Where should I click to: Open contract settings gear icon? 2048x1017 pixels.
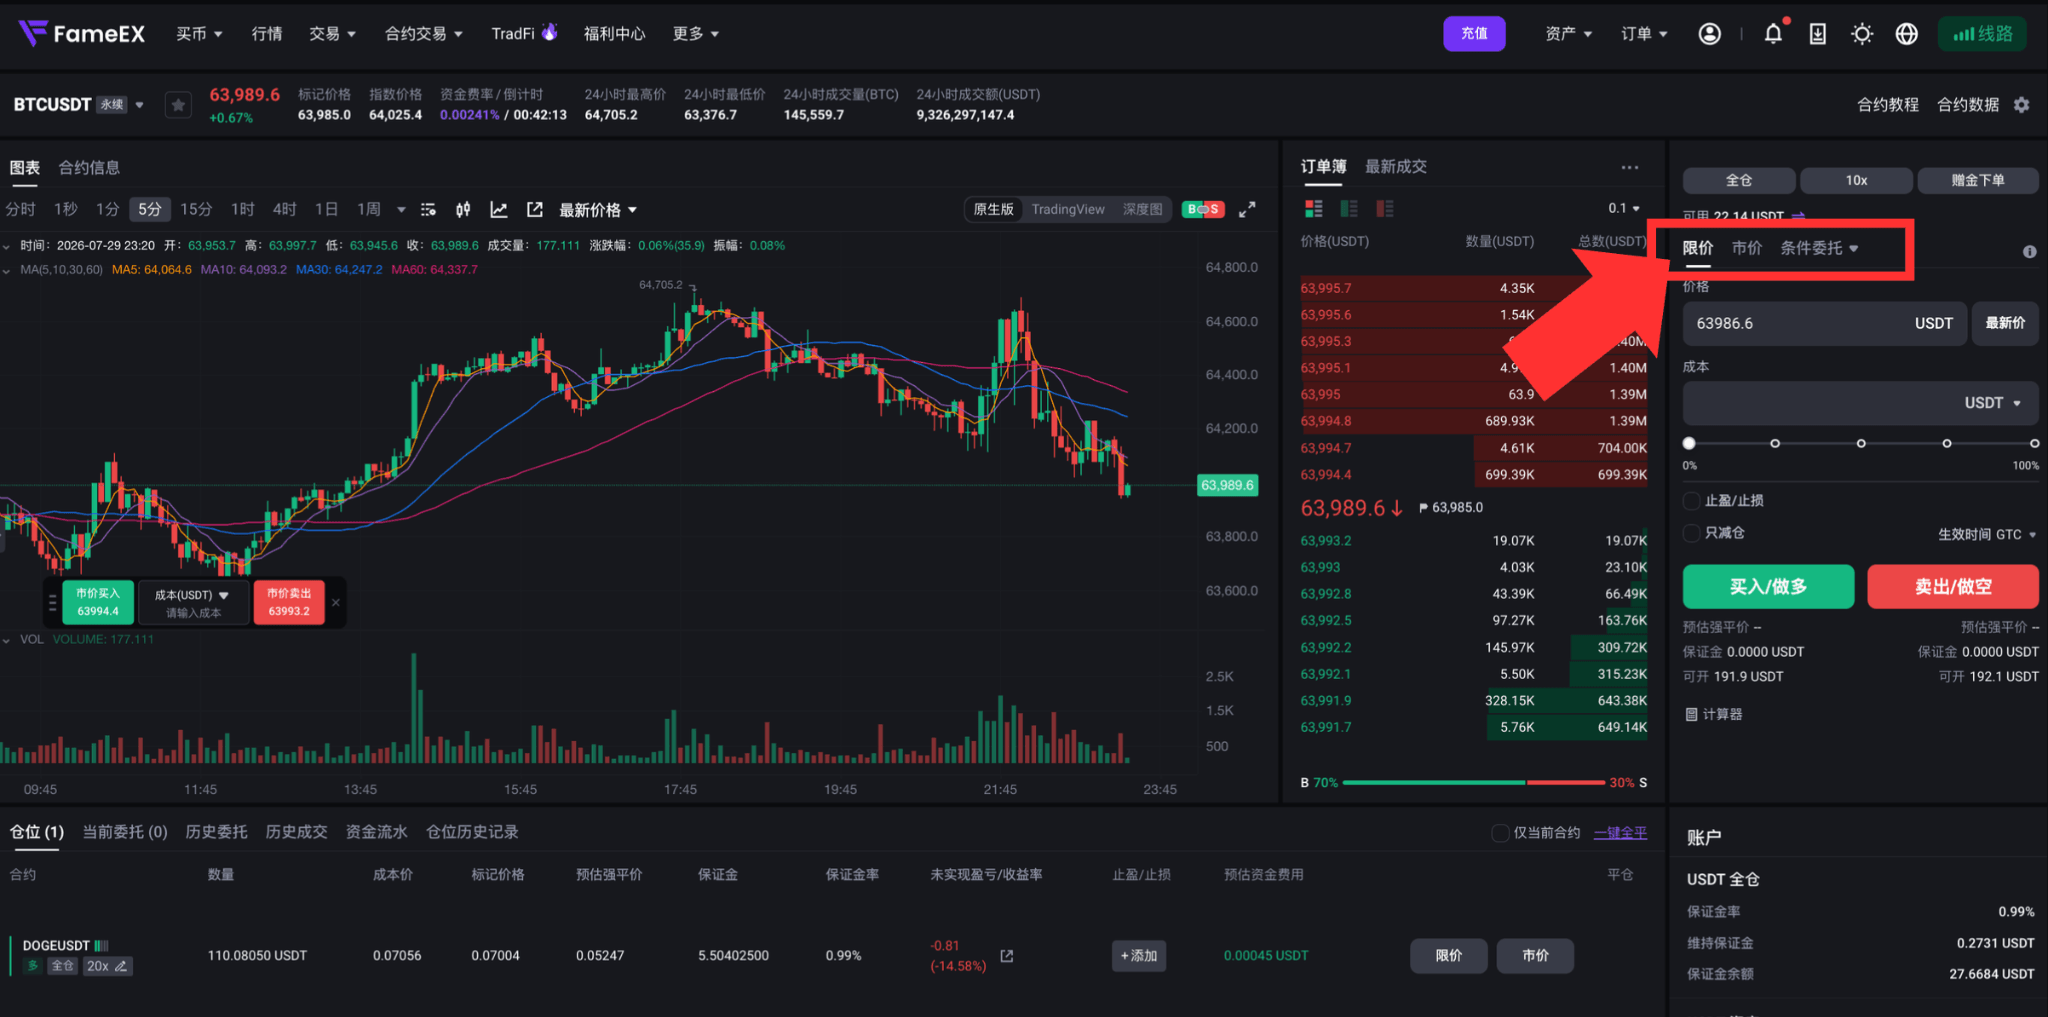coord(2022,105)
